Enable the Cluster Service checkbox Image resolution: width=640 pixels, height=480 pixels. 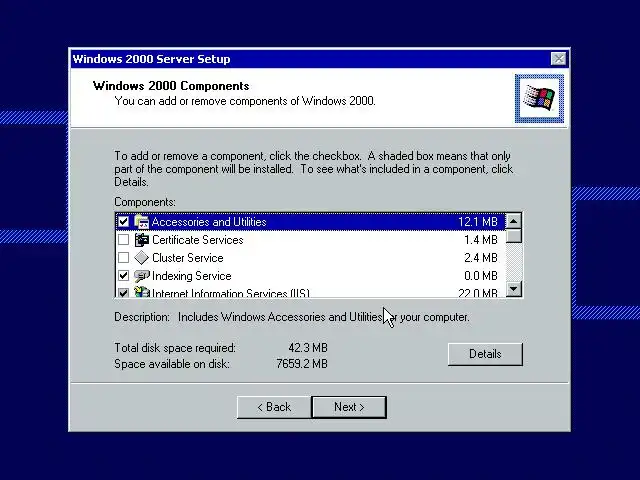pos(123,258)
